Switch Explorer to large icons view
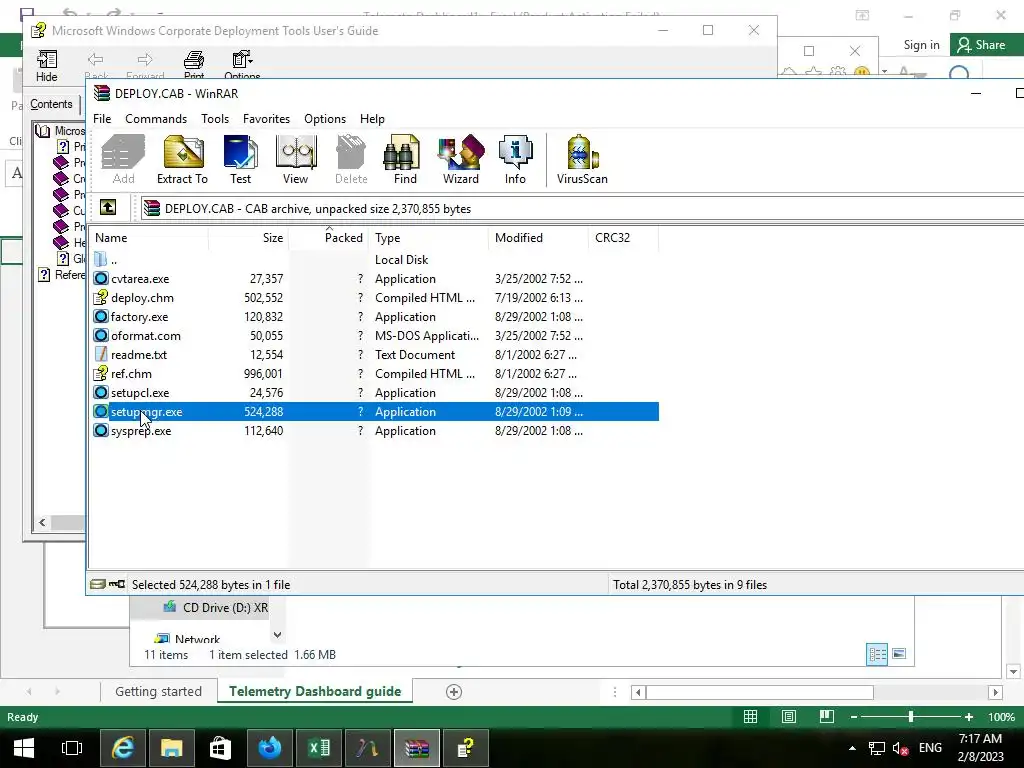 (899, 654)
